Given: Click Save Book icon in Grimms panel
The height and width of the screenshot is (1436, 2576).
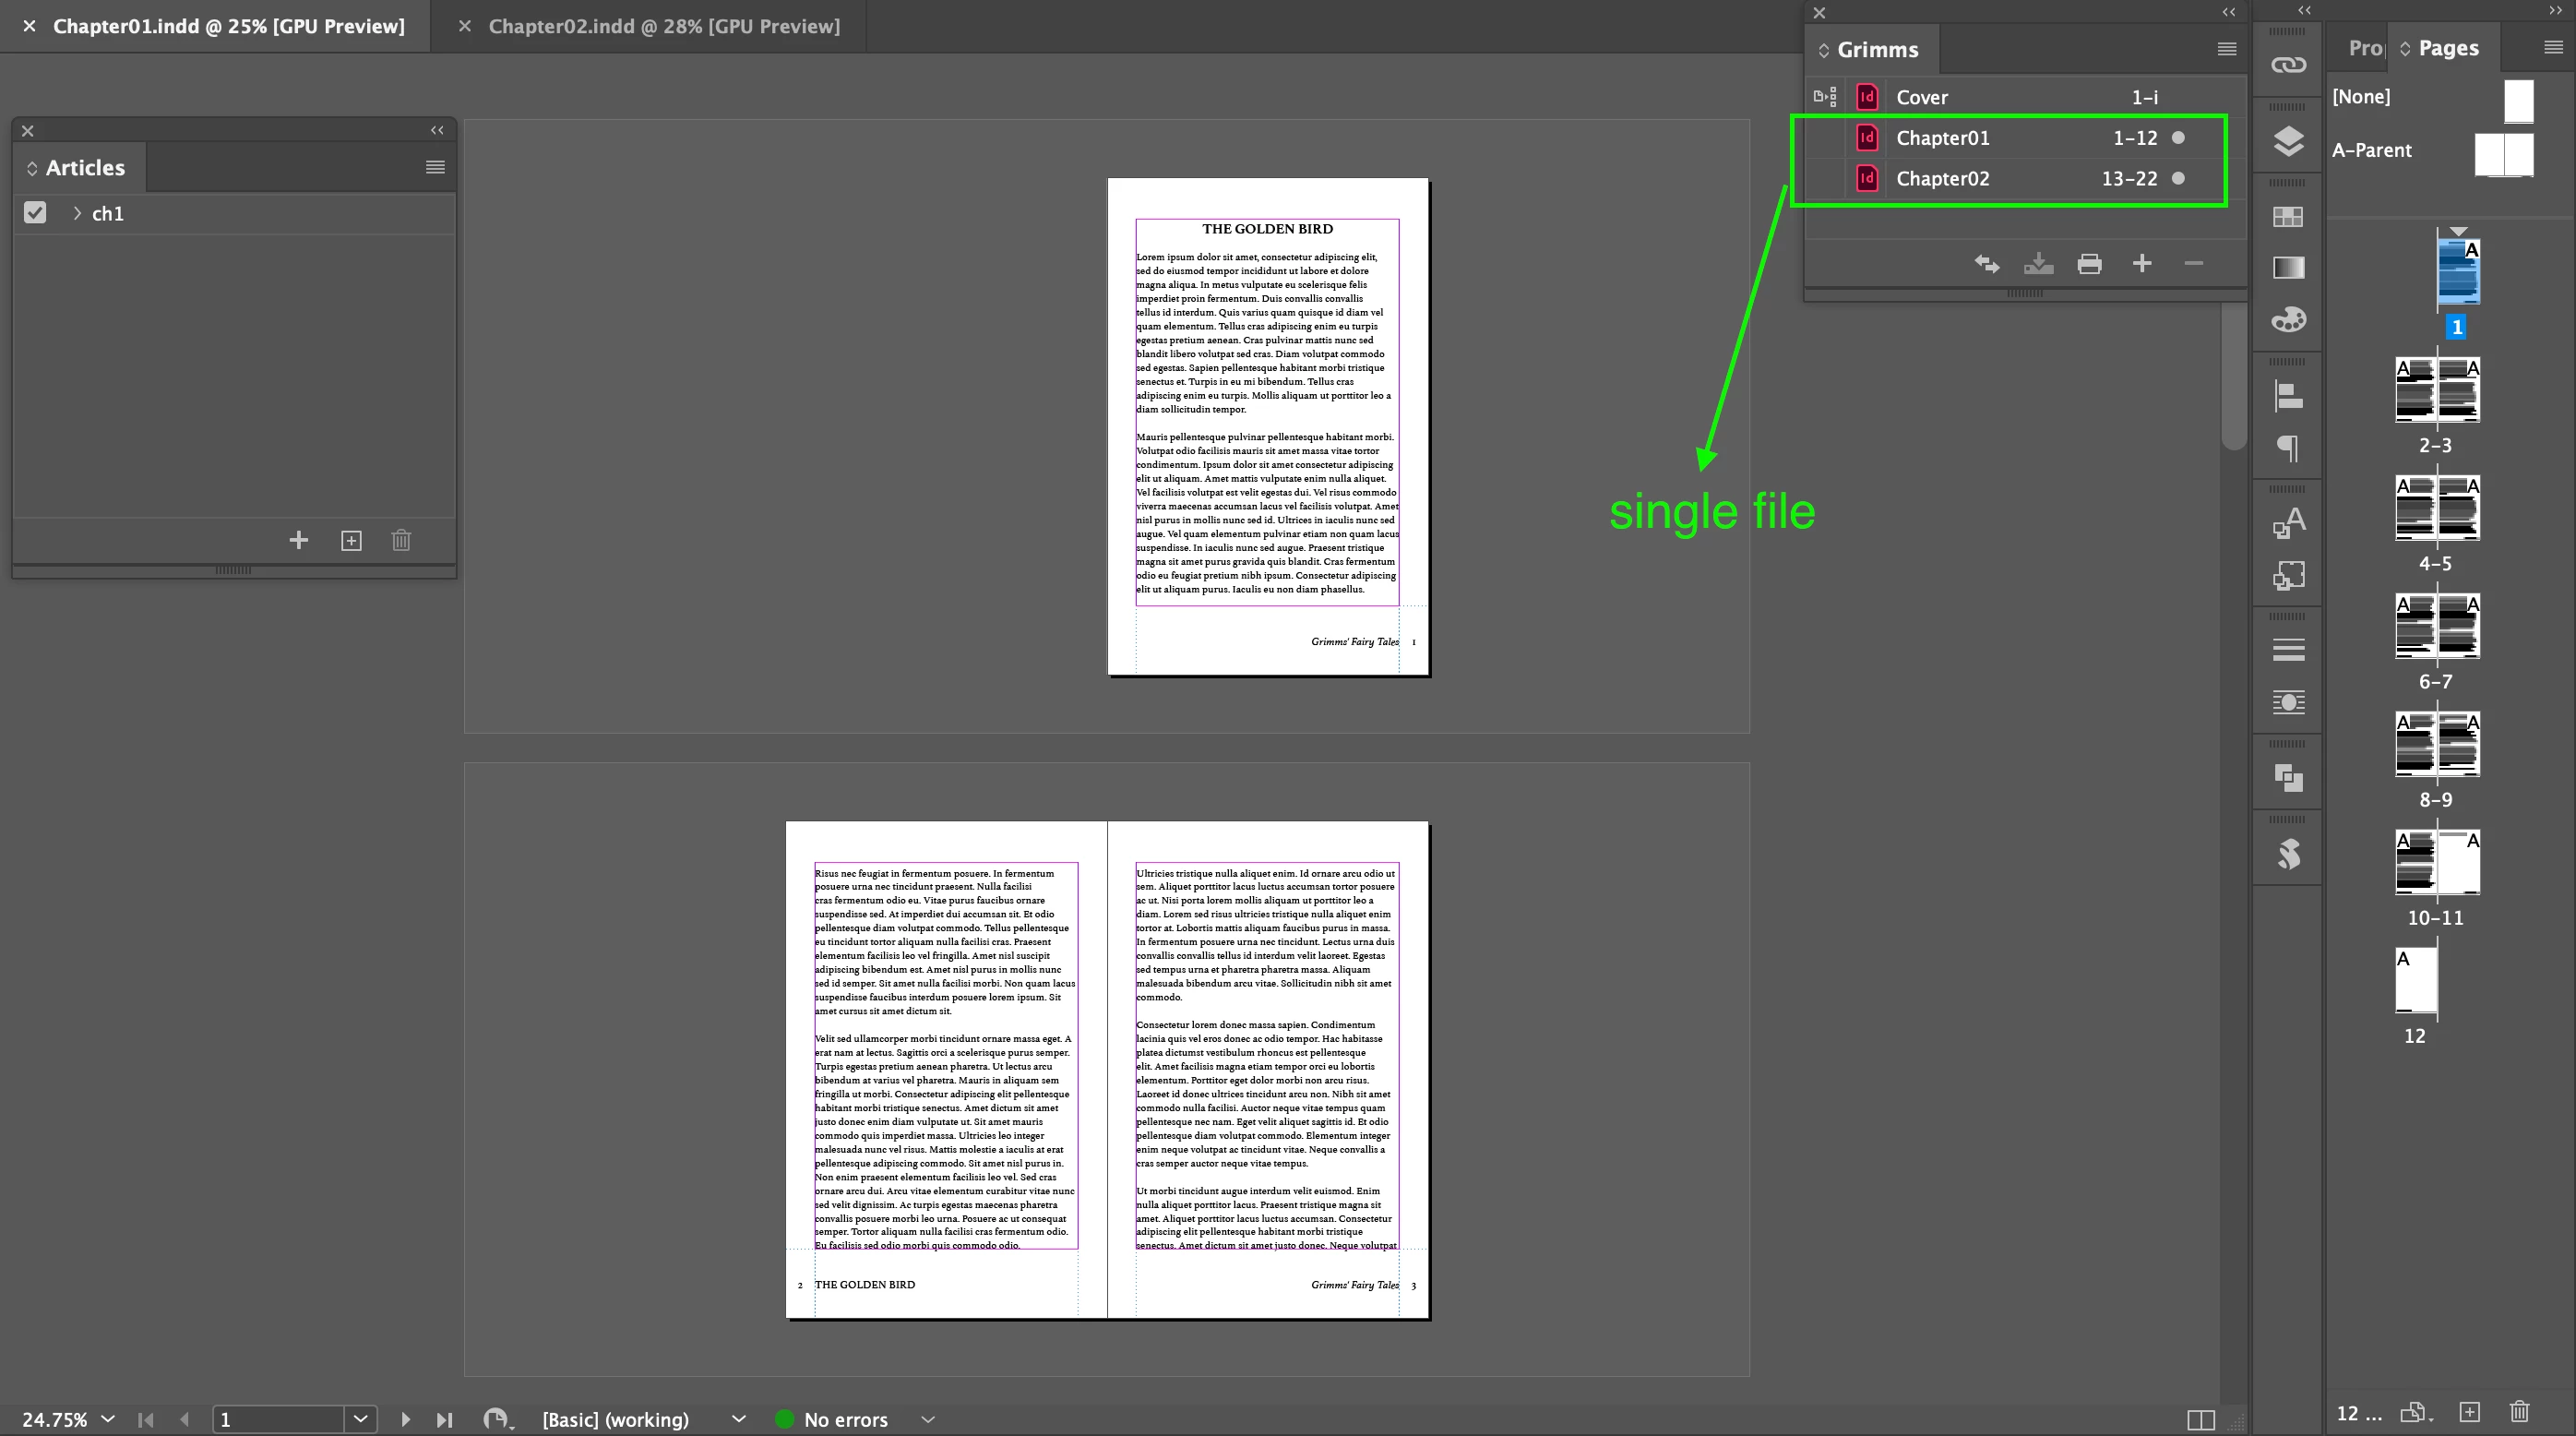Looking at the screenshot, I should pyautogui.click(x=2037, y=264).
